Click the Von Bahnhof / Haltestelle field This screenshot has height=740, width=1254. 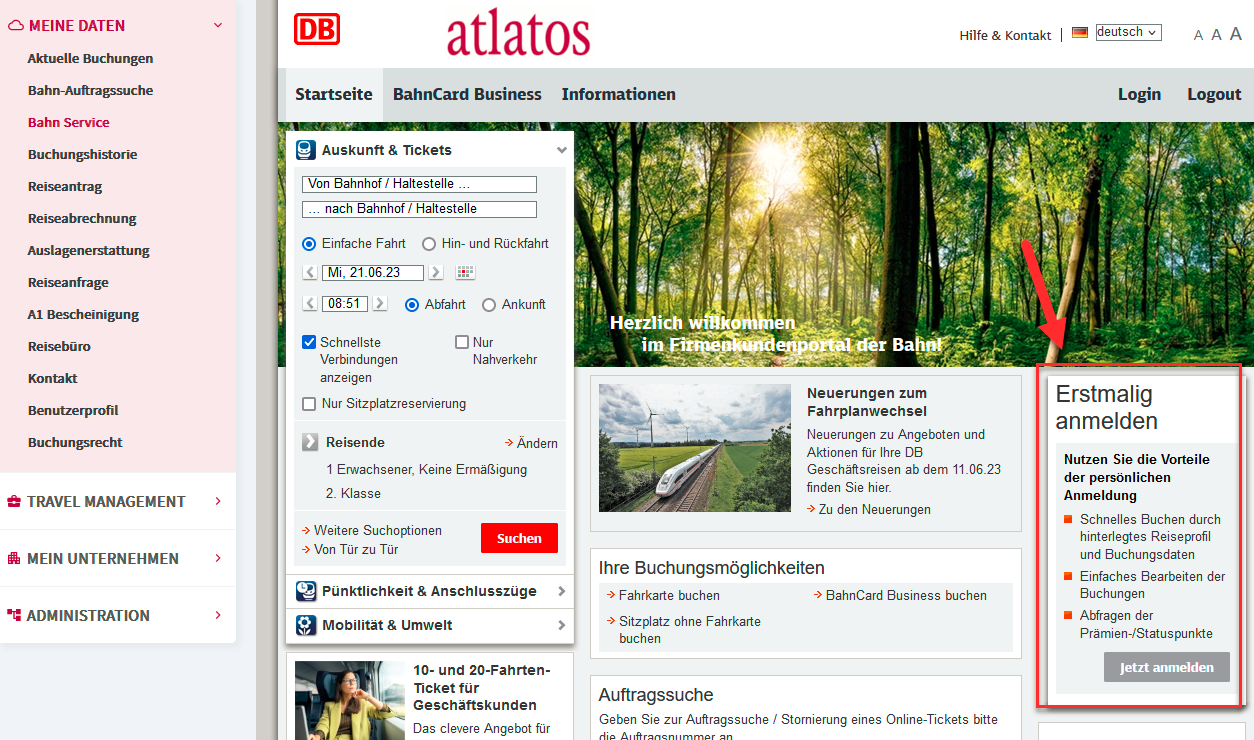point(419,184)
